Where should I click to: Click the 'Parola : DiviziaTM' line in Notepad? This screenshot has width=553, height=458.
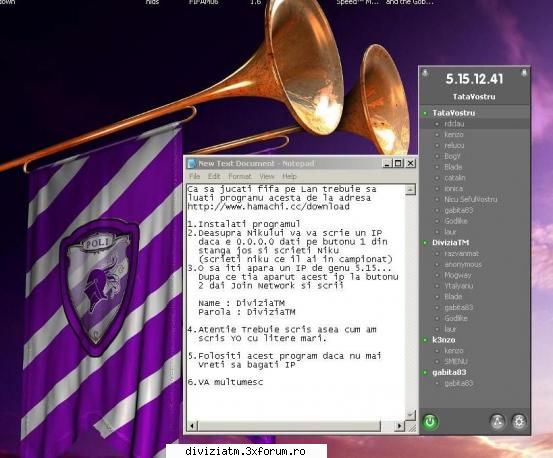click(x=247, y=312)
